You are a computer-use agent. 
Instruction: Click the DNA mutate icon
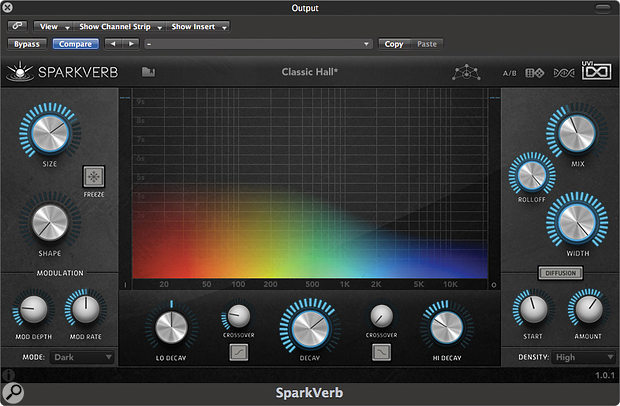pyautogui.click(x=564, y=73)
